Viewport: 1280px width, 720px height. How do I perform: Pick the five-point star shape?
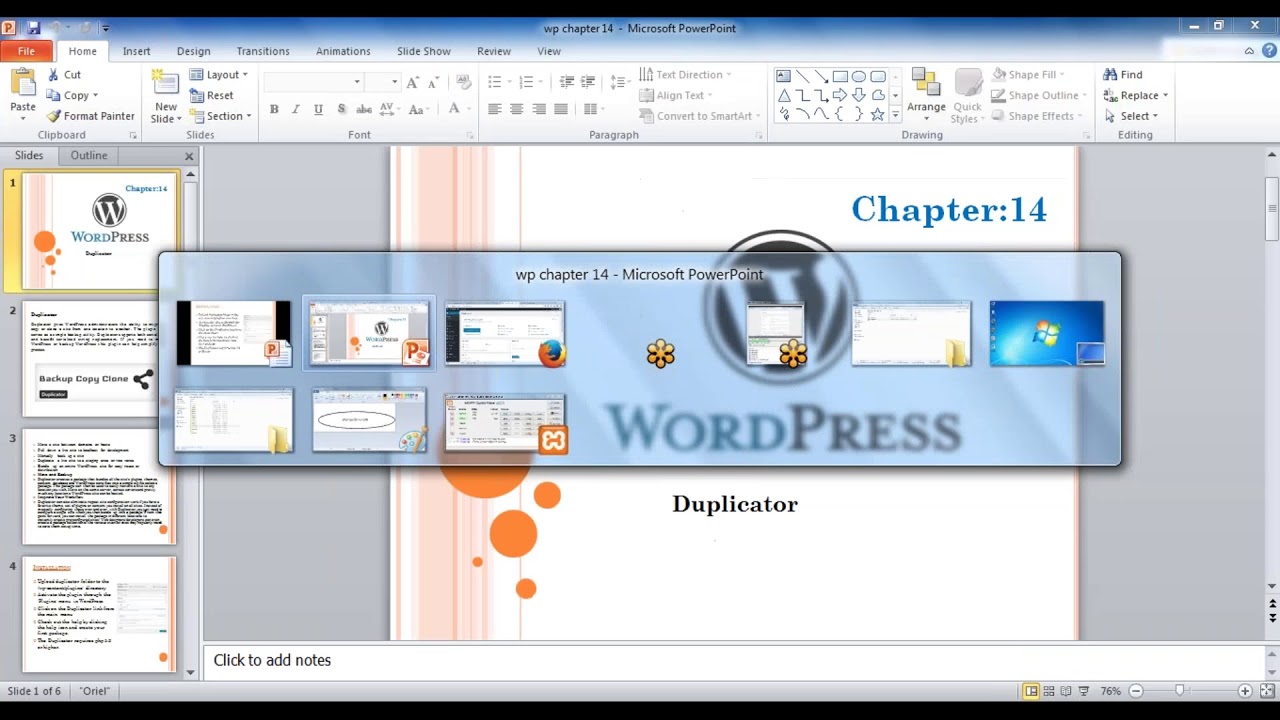click(x=877, y=114)
